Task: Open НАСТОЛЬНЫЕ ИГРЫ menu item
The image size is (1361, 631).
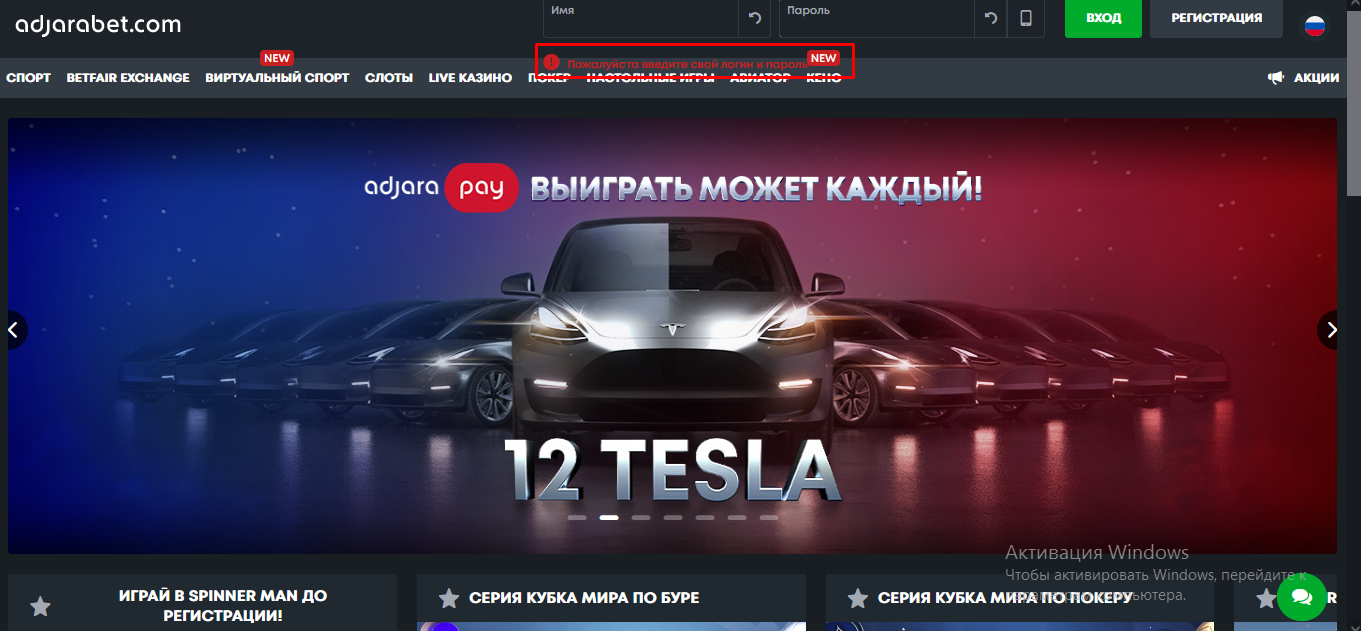Action: [x=650, y=78]
